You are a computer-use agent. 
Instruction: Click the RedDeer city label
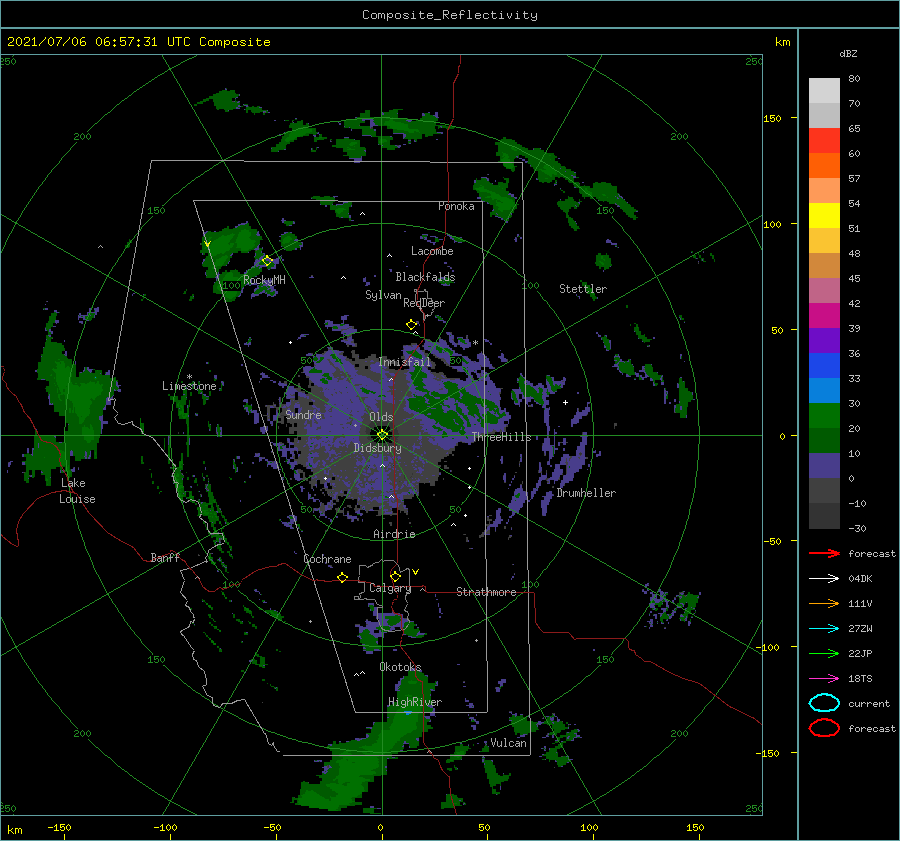[424, 303]
